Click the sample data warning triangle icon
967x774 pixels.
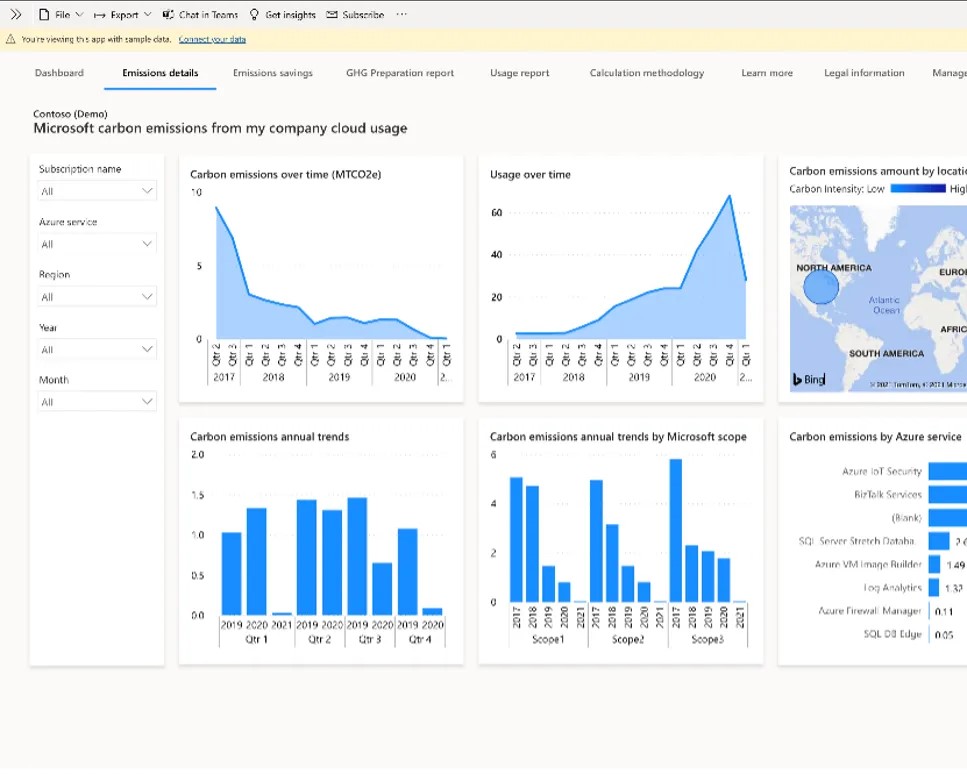pyautogui.click(x=11, y=40)
